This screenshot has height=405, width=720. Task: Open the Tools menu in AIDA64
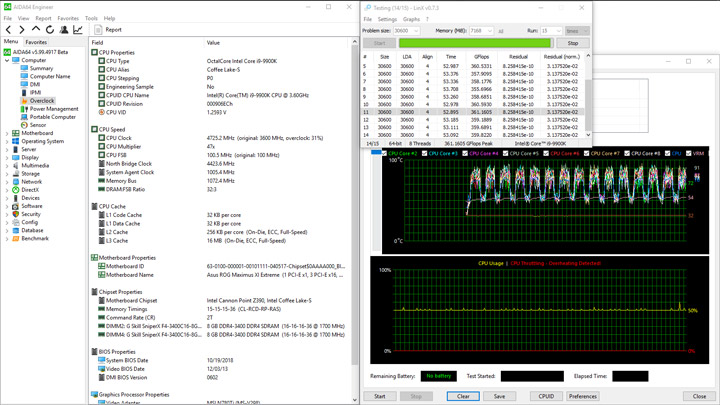pyautogui.click(x=91, y=18)
